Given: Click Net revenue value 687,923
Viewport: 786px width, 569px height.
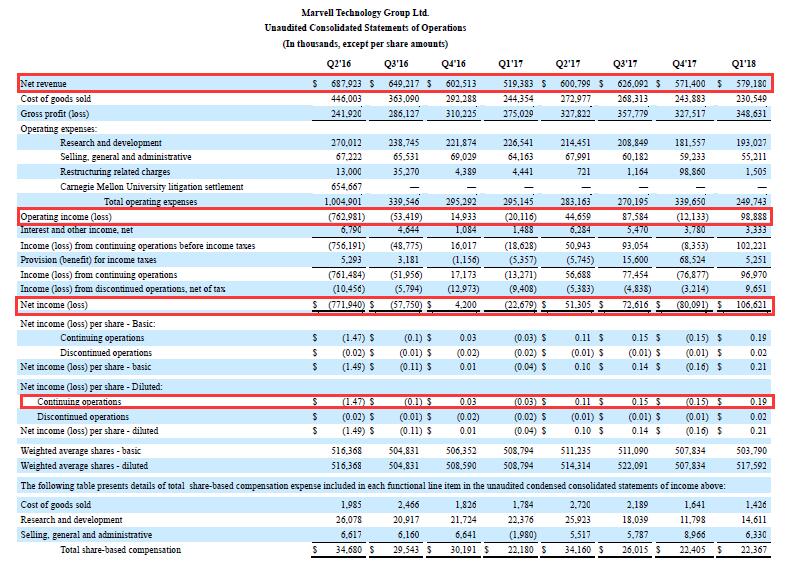Looking at the screenshot, I should tap(346, 84).
